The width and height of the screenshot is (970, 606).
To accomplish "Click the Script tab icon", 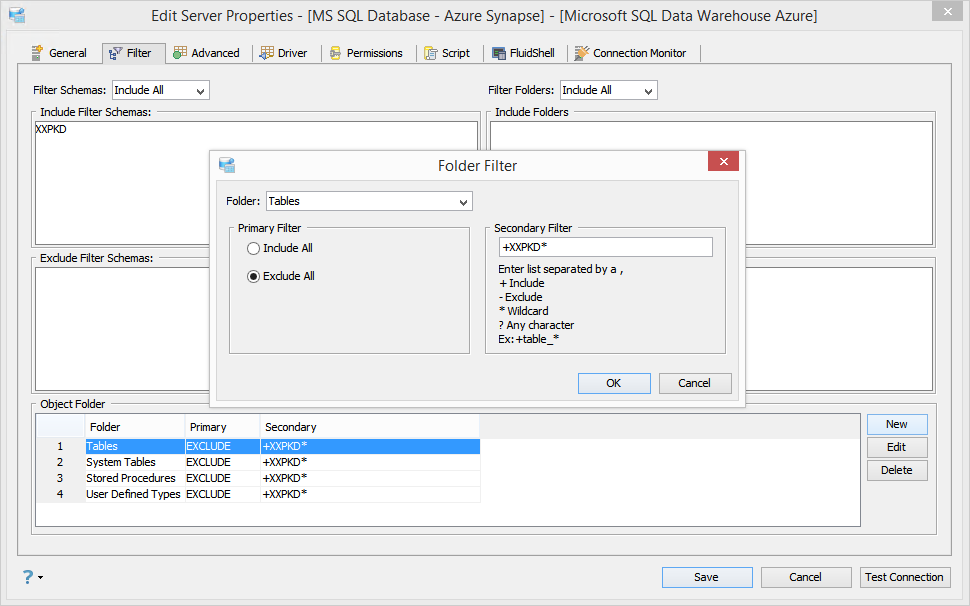I will 431,53.
